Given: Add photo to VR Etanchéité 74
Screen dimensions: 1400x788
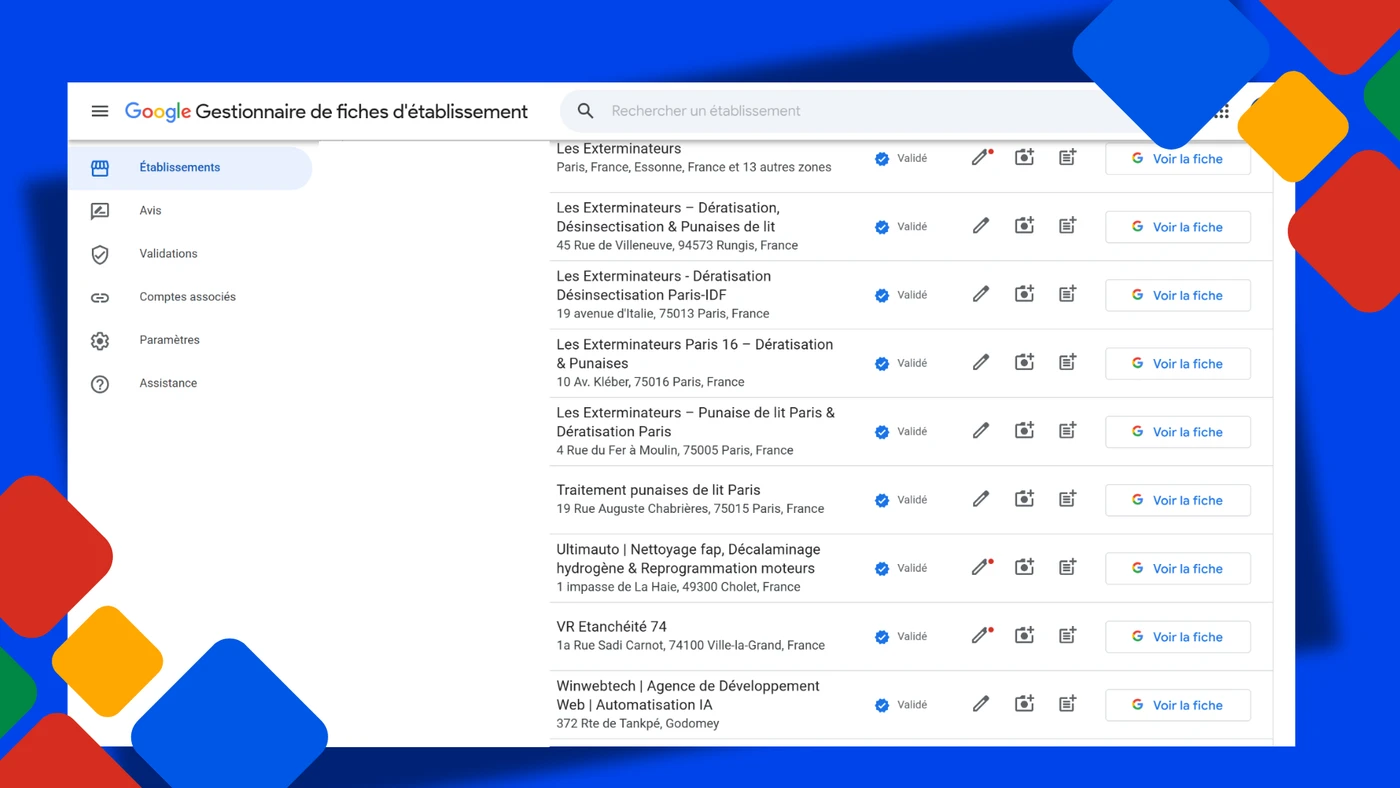Looking at the screenshot, I should pos(1024,635).
